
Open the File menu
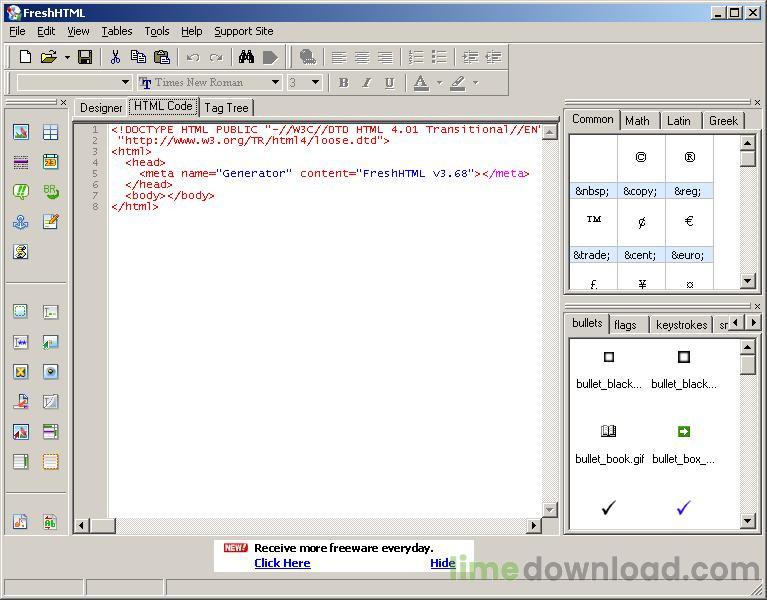[17, 31]
